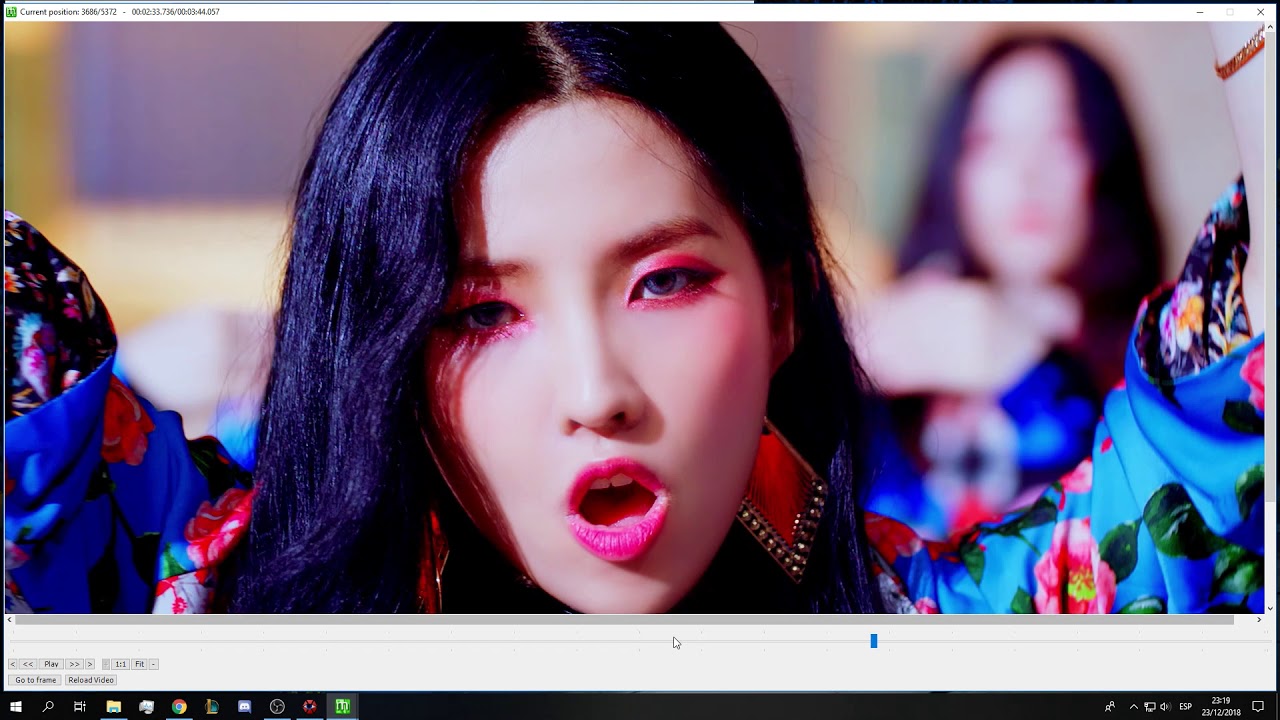Open the clock showing 23:19
Viewport: 1280px width, 720px height.
(x=1221, y=706)
